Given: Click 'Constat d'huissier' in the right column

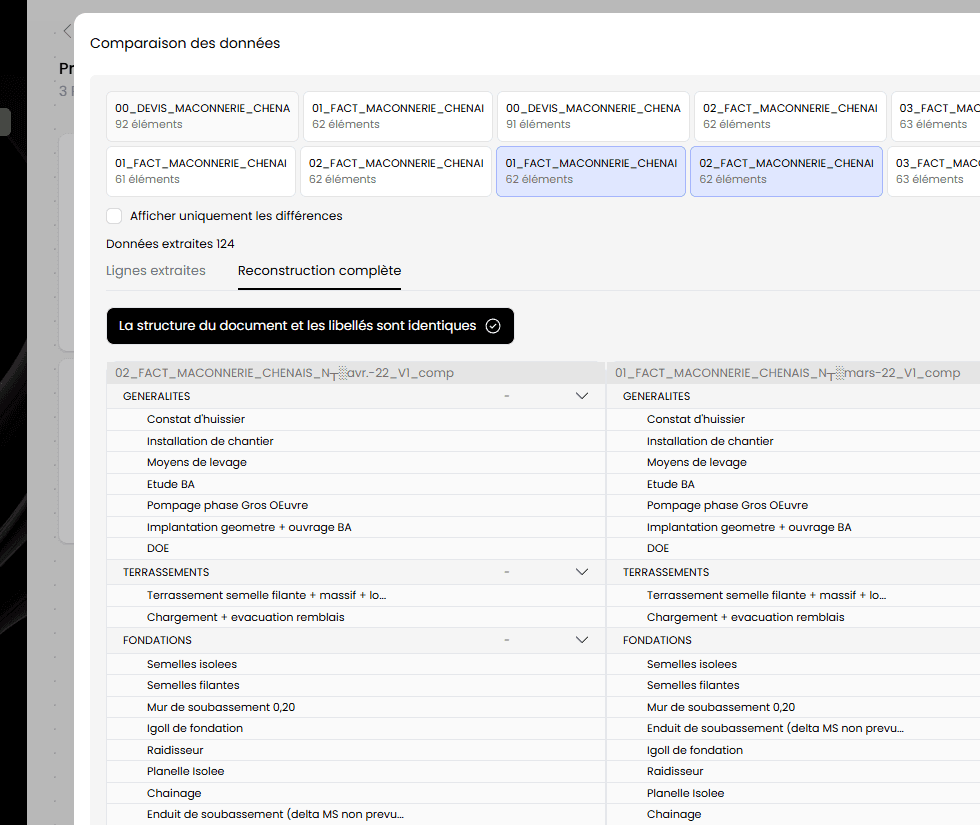Looking at the screenshot, I should click(696, 419).
